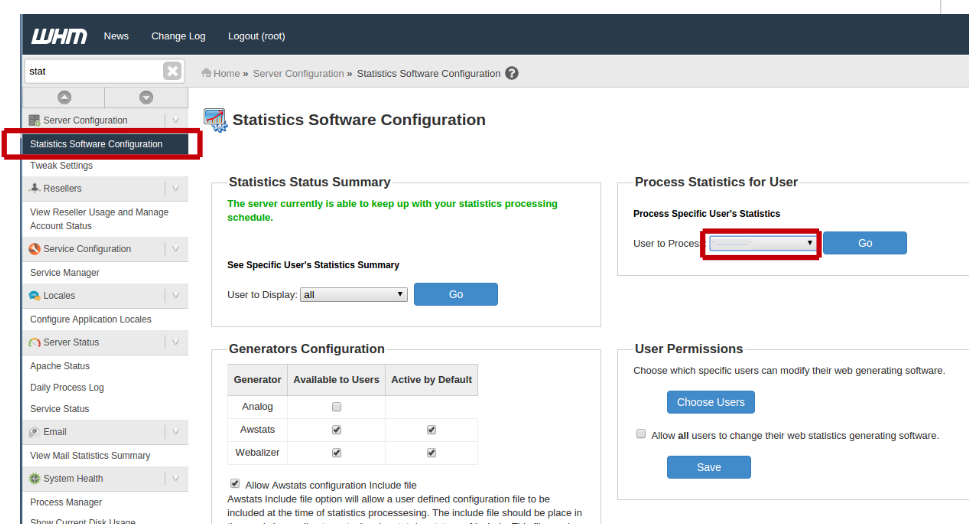Clear the search box with X icon
This screenshot has width=969, height=524.
[172, 71]
